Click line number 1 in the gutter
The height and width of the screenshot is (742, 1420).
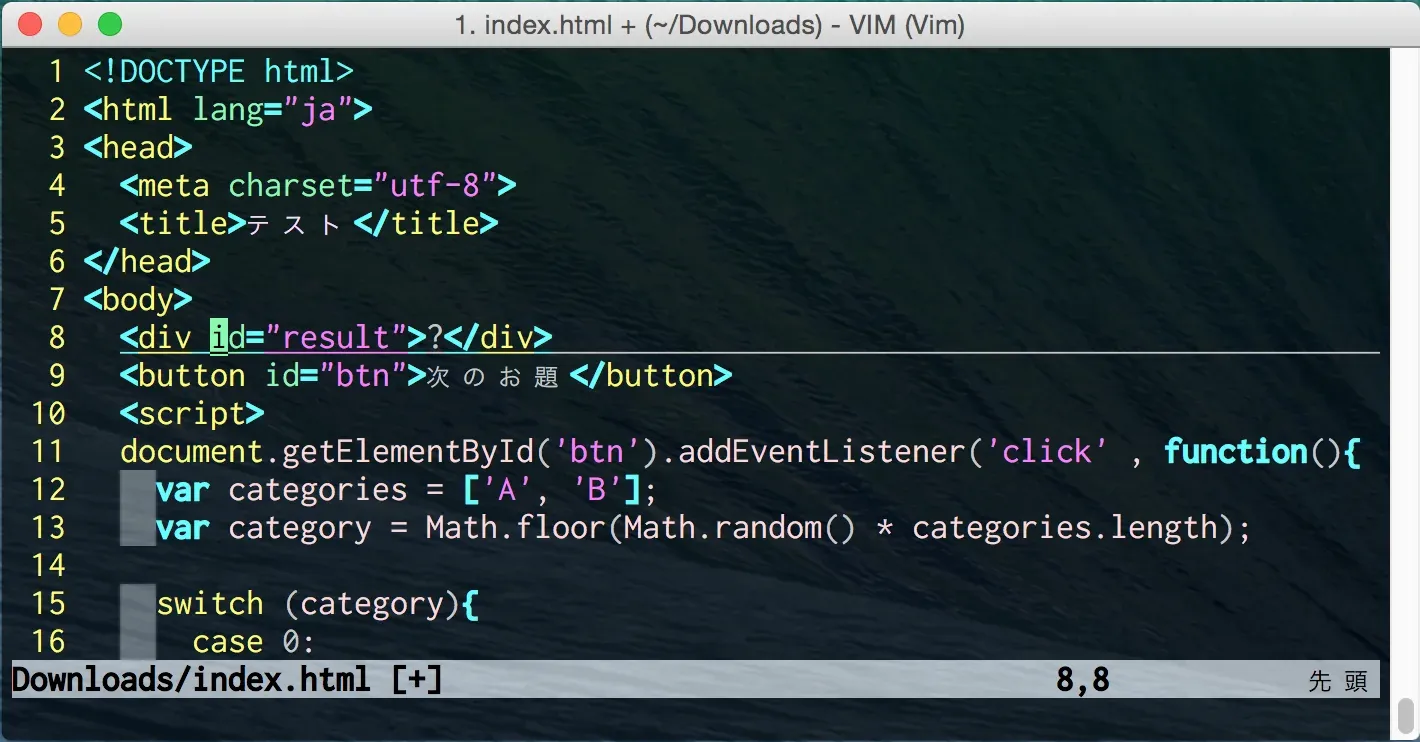click(56, 72)
